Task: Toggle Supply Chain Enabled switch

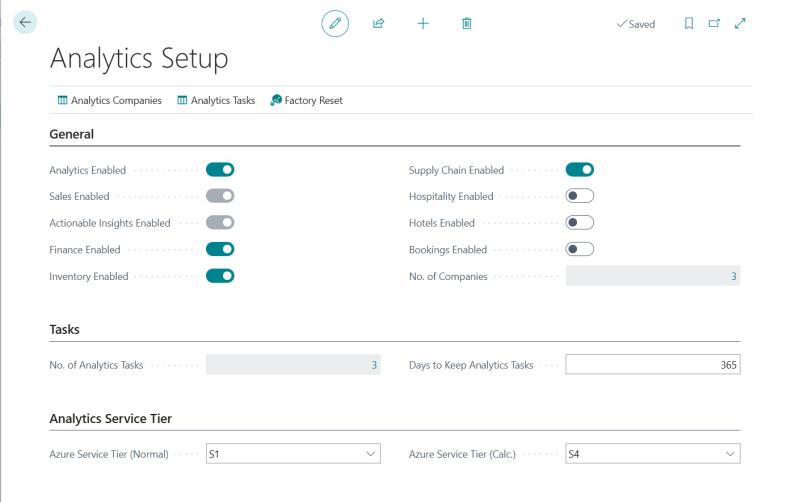Action: coord(580,170)
